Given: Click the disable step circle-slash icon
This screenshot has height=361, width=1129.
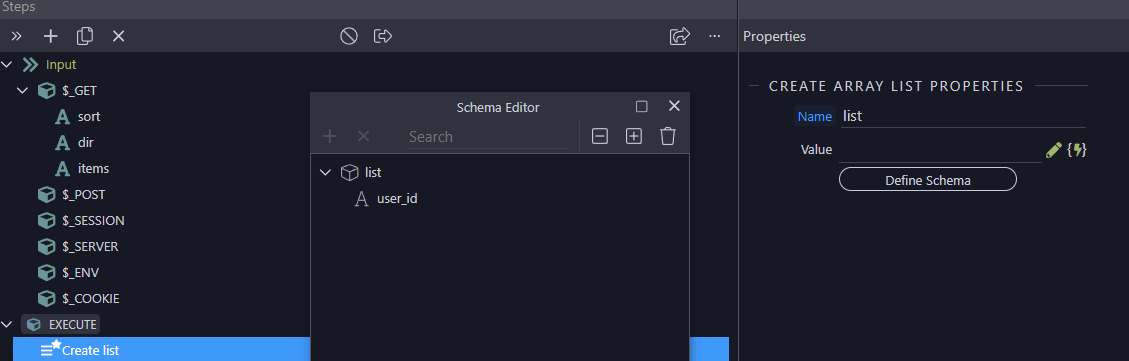Looking at the screenshot, I should point(348,36).
